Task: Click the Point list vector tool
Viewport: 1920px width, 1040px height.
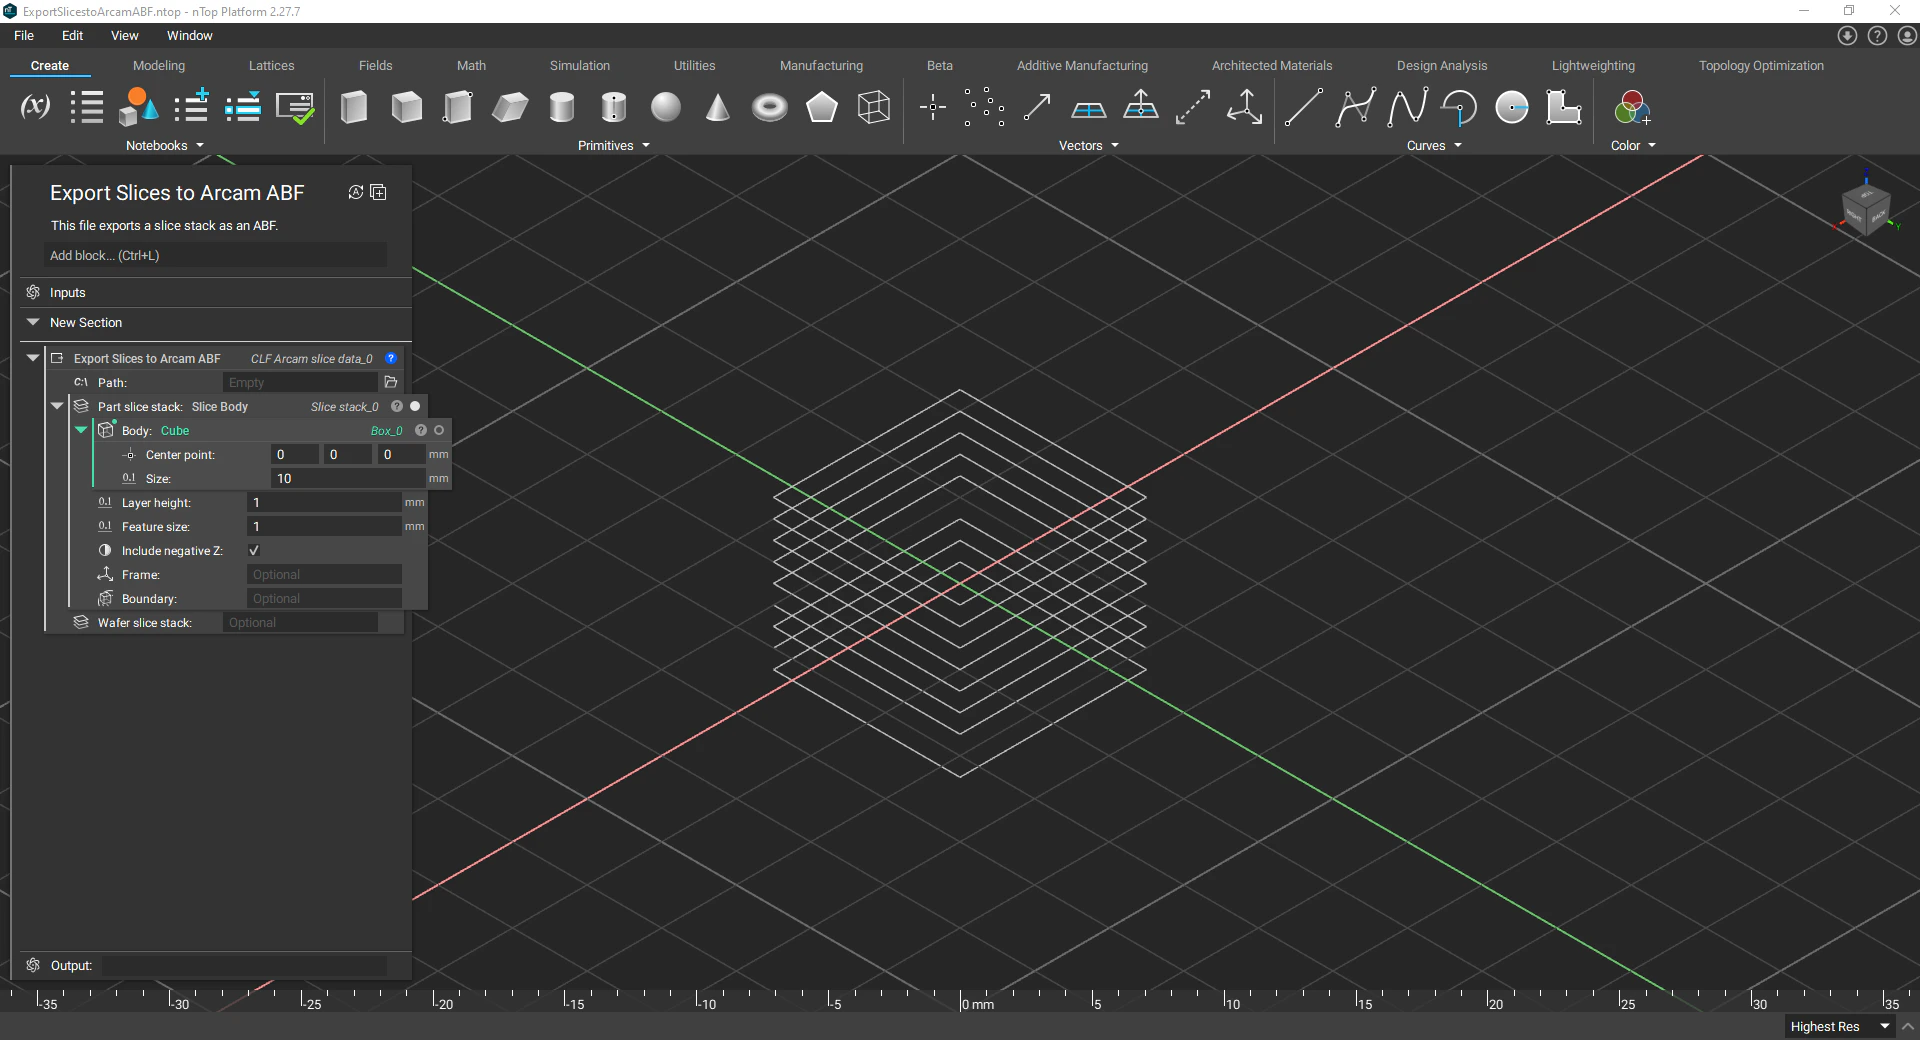Action: 985,107
